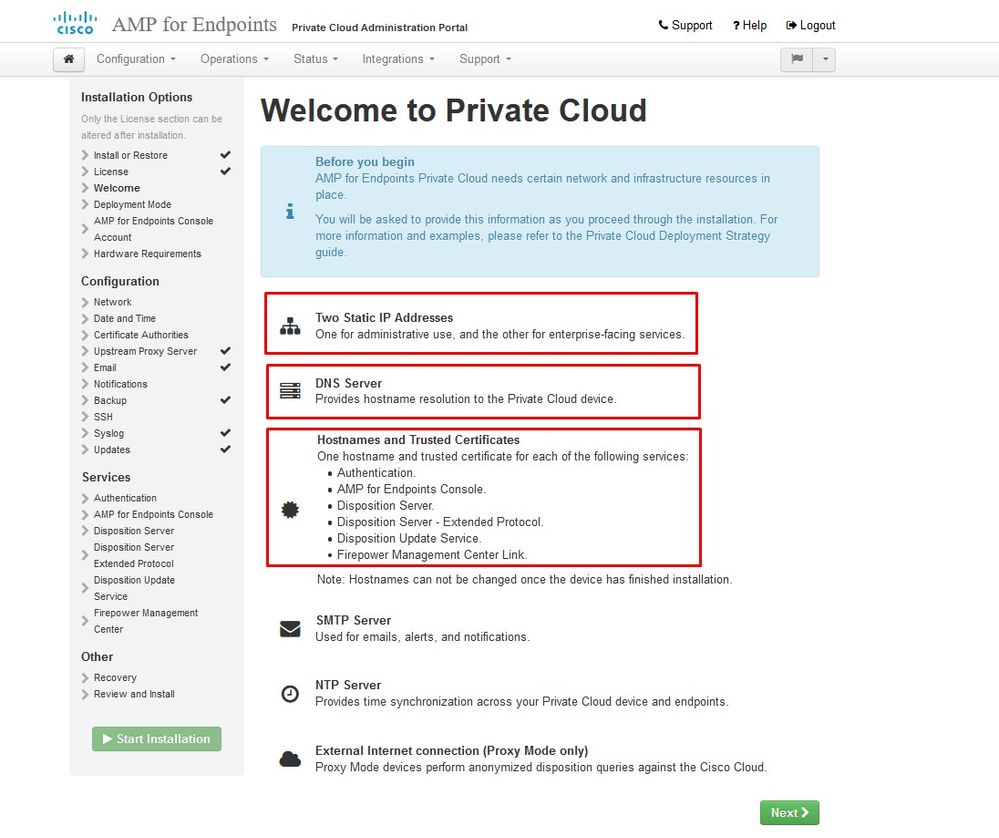Screen dimensions: 999x838
Task: Click the chevron icon next to Syslog
Action: [x=85, y=433]
